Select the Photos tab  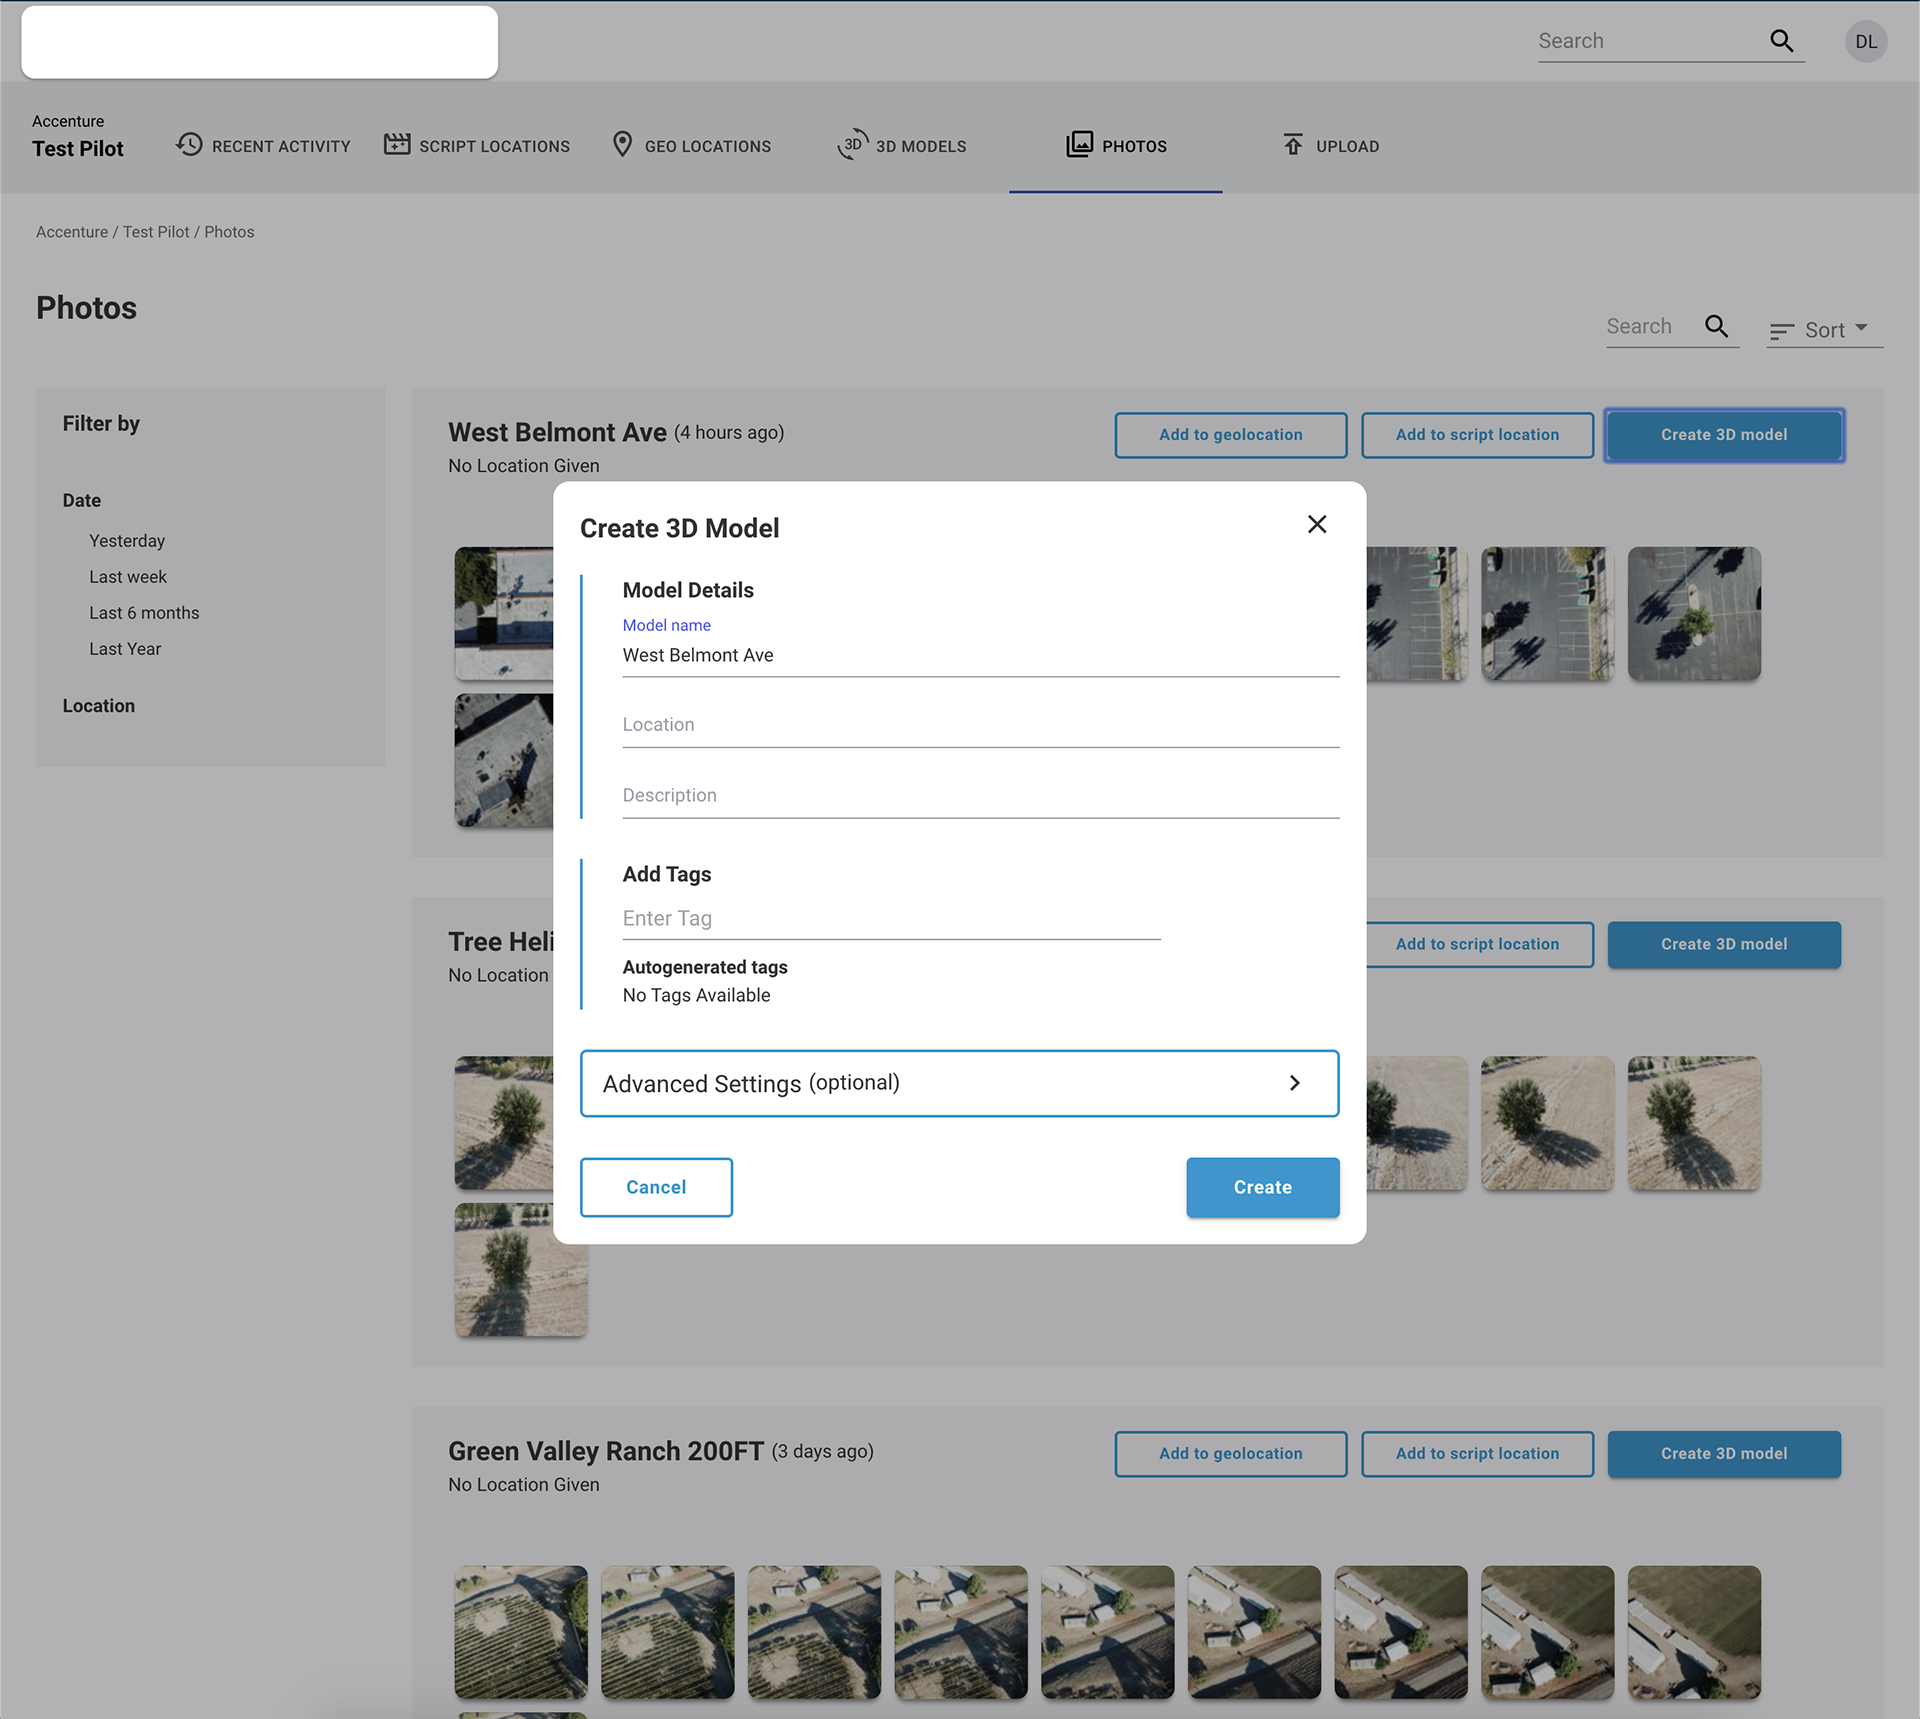(x=1116, y=145)
